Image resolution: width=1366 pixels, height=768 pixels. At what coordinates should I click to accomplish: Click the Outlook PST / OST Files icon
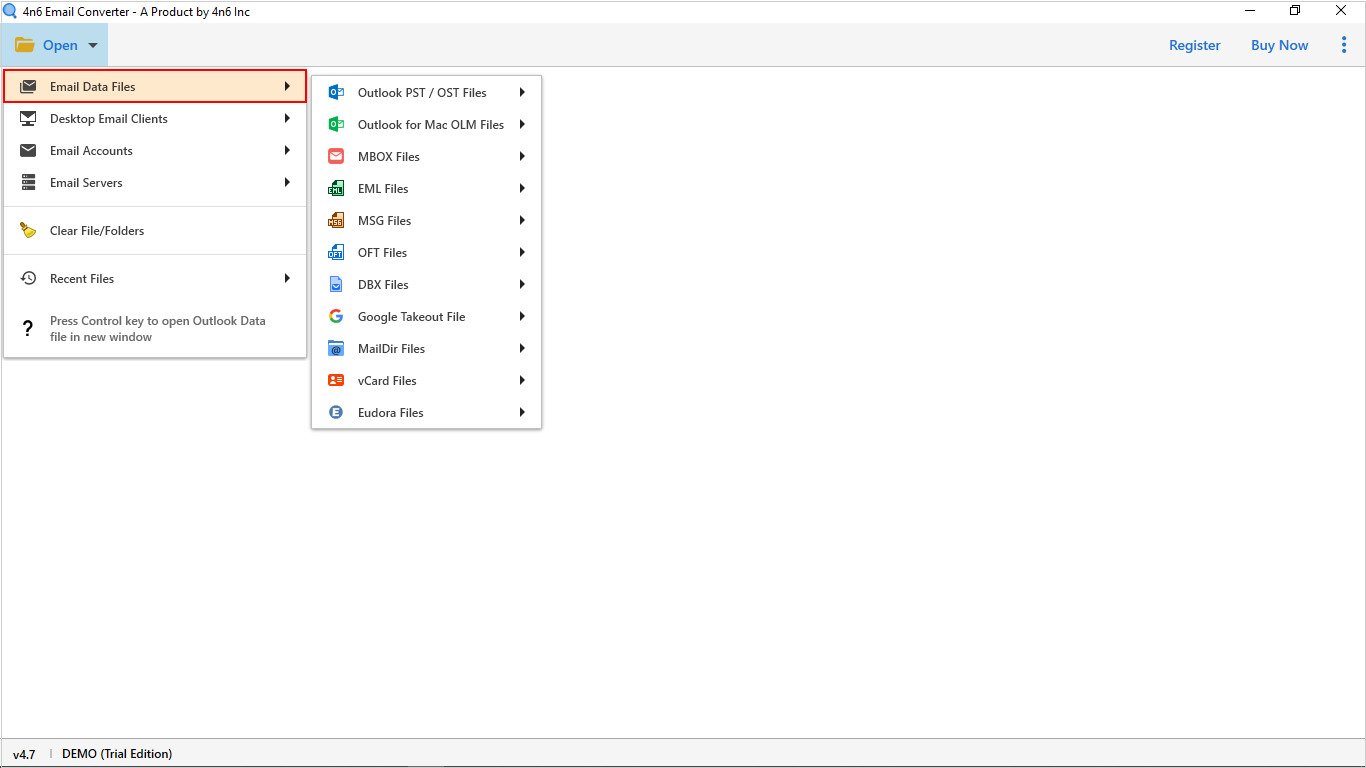(337, 93)
